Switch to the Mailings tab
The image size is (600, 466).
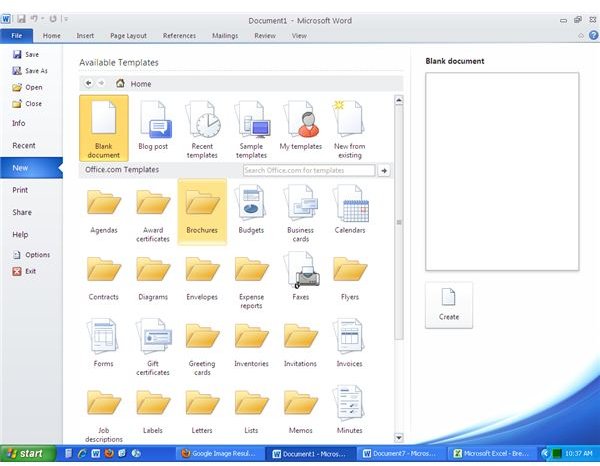[225, 36]
